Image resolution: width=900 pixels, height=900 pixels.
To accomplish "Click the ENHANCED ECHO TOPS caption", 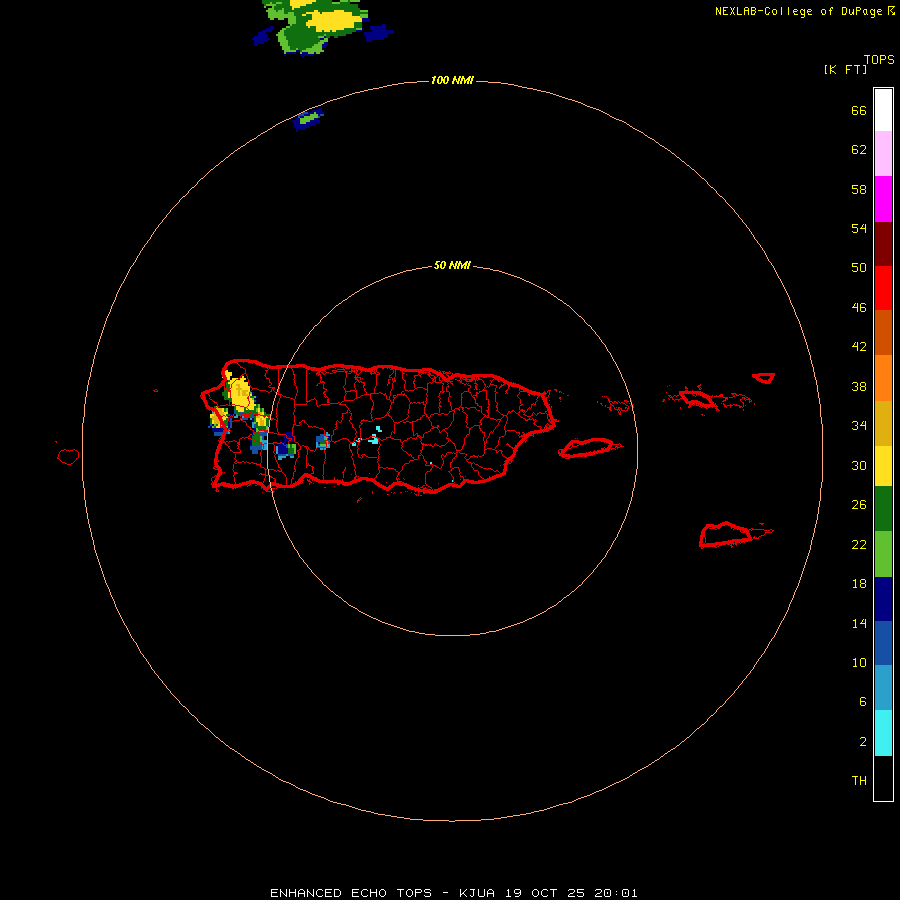I will pyautogui.click(x=351, y=893).
